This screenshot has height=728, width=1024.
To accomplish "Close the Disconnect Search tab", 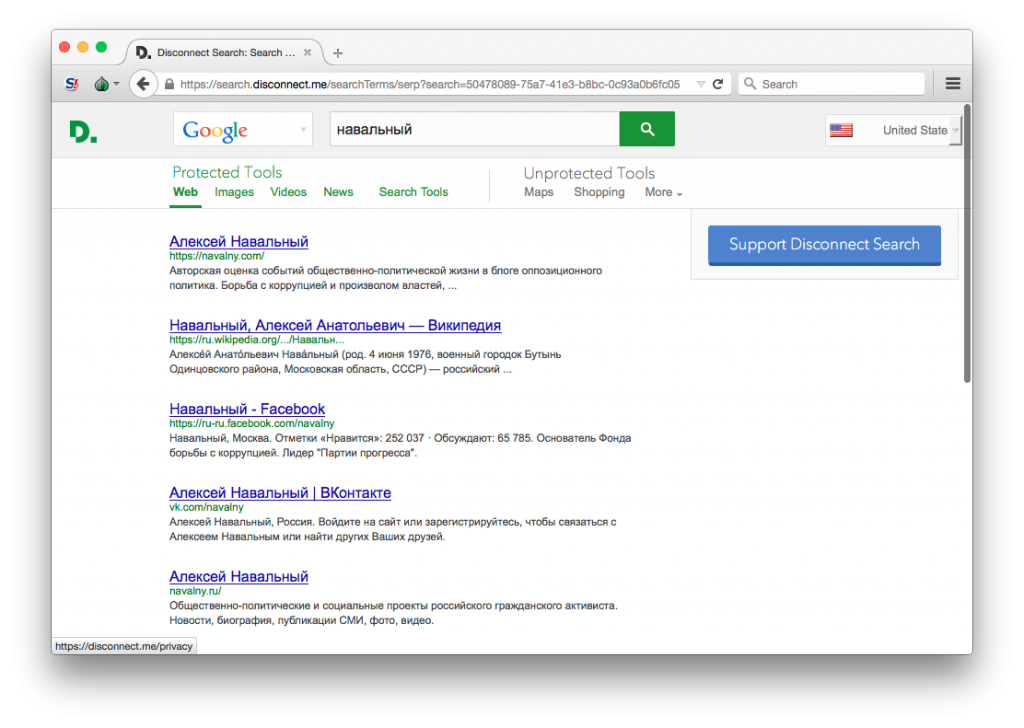I will click(x=308, y=52).
